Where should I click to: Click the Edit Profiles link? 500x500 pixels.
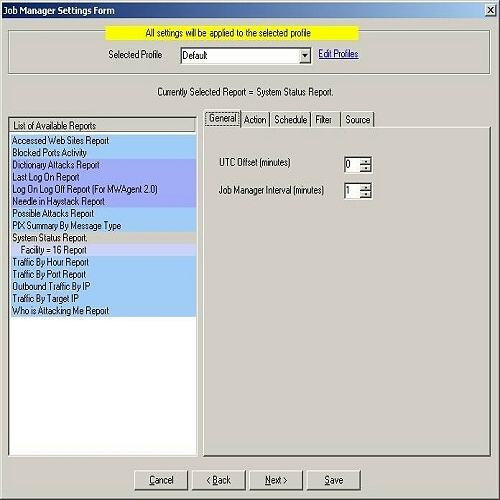(338, 54)
